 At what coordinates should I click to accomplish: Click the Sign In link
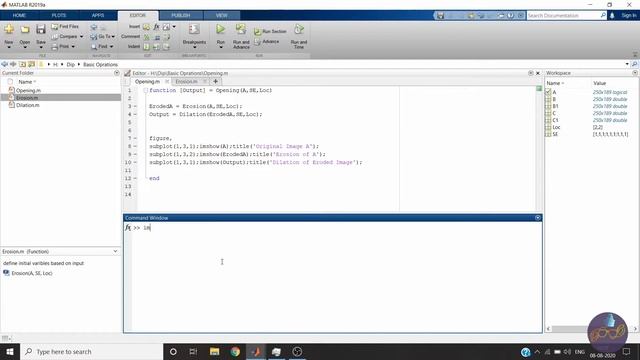pyautogui.click(x=629, y=16)
